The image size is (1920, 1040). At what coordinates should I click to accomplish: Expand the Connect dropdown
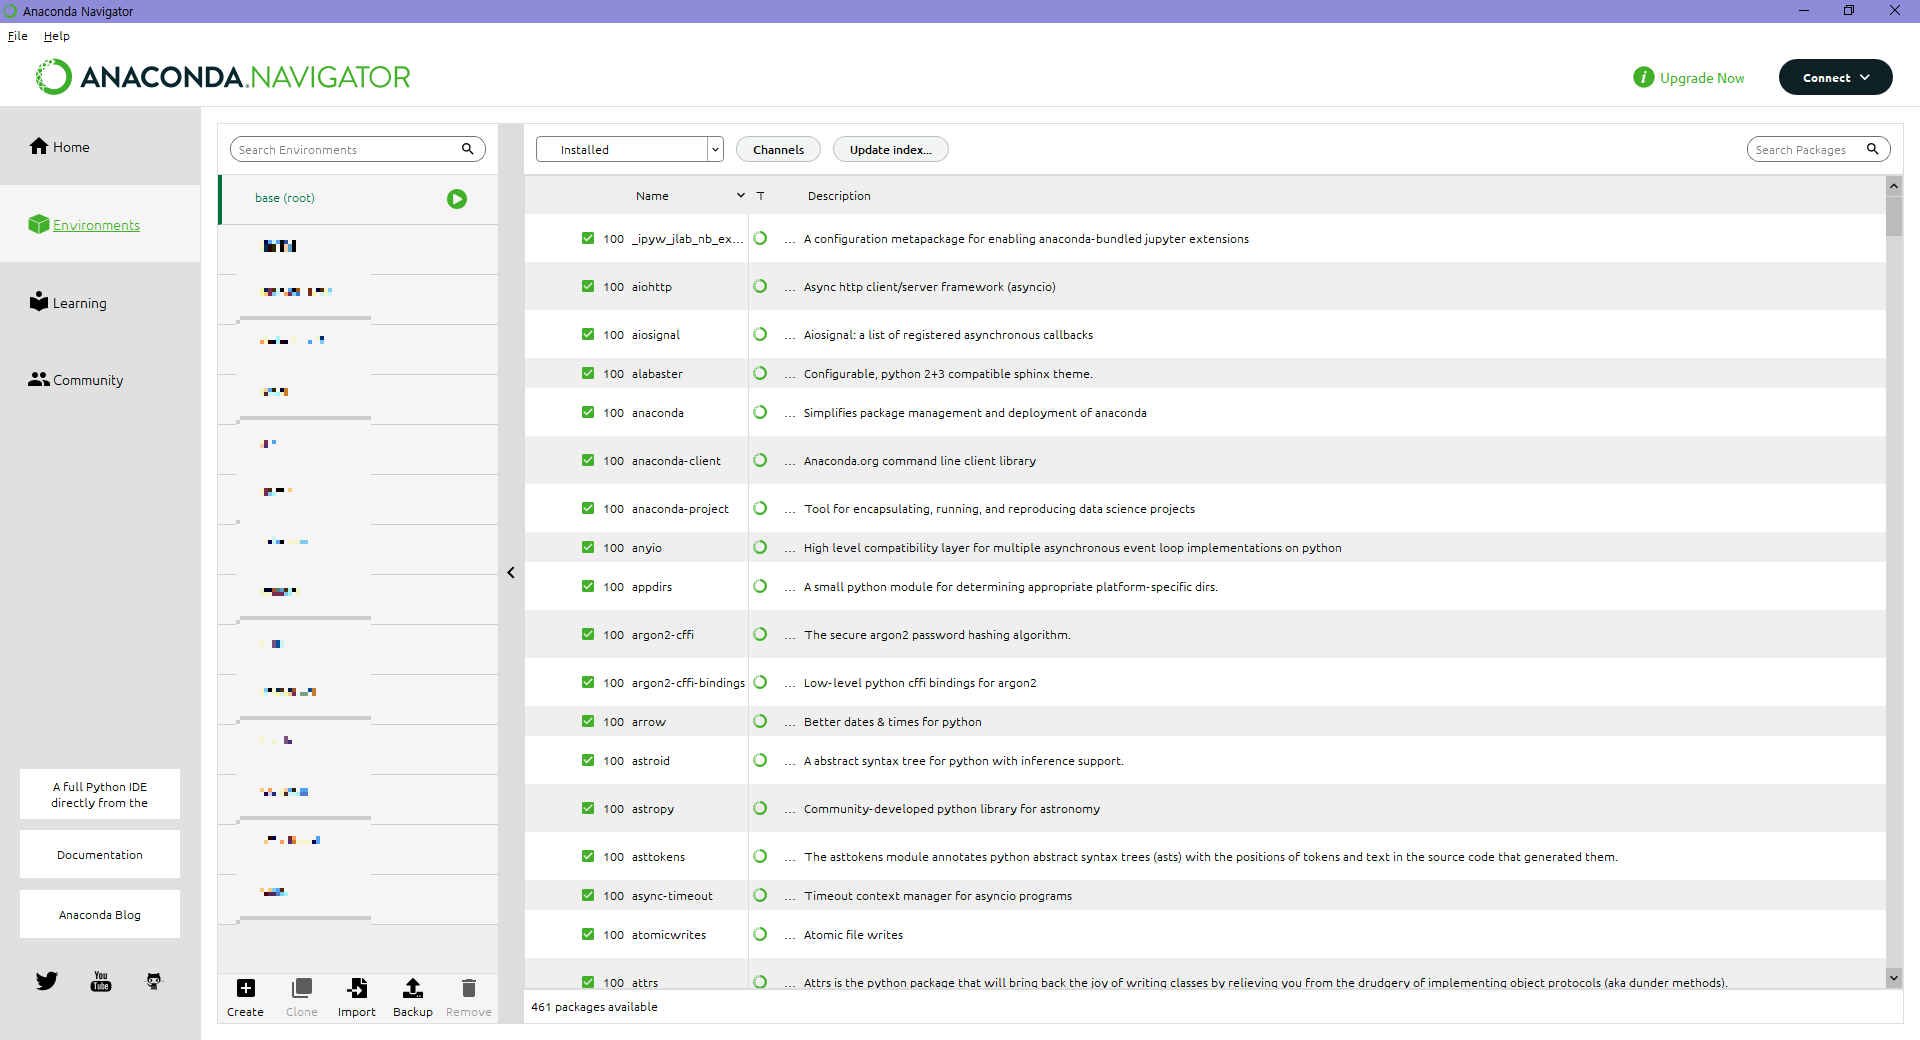[1835, 77]
